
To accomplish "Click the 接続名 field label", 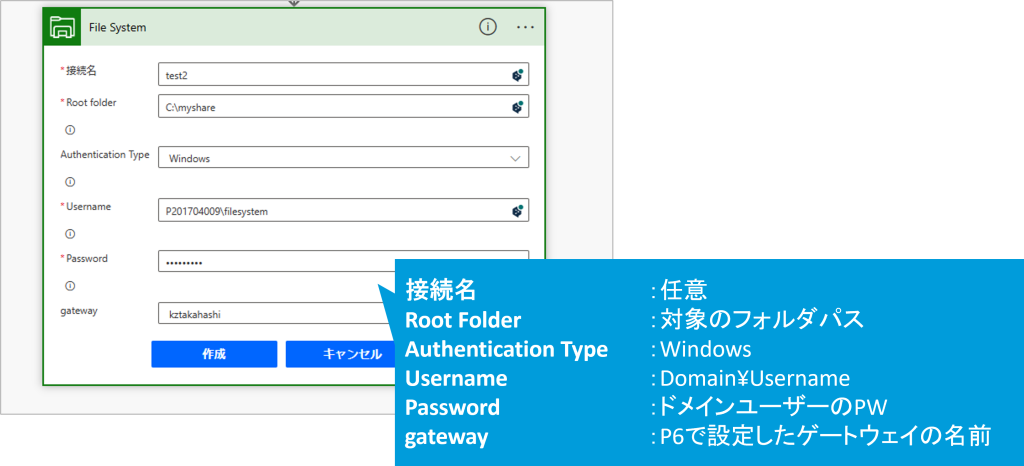I will 81,70.
